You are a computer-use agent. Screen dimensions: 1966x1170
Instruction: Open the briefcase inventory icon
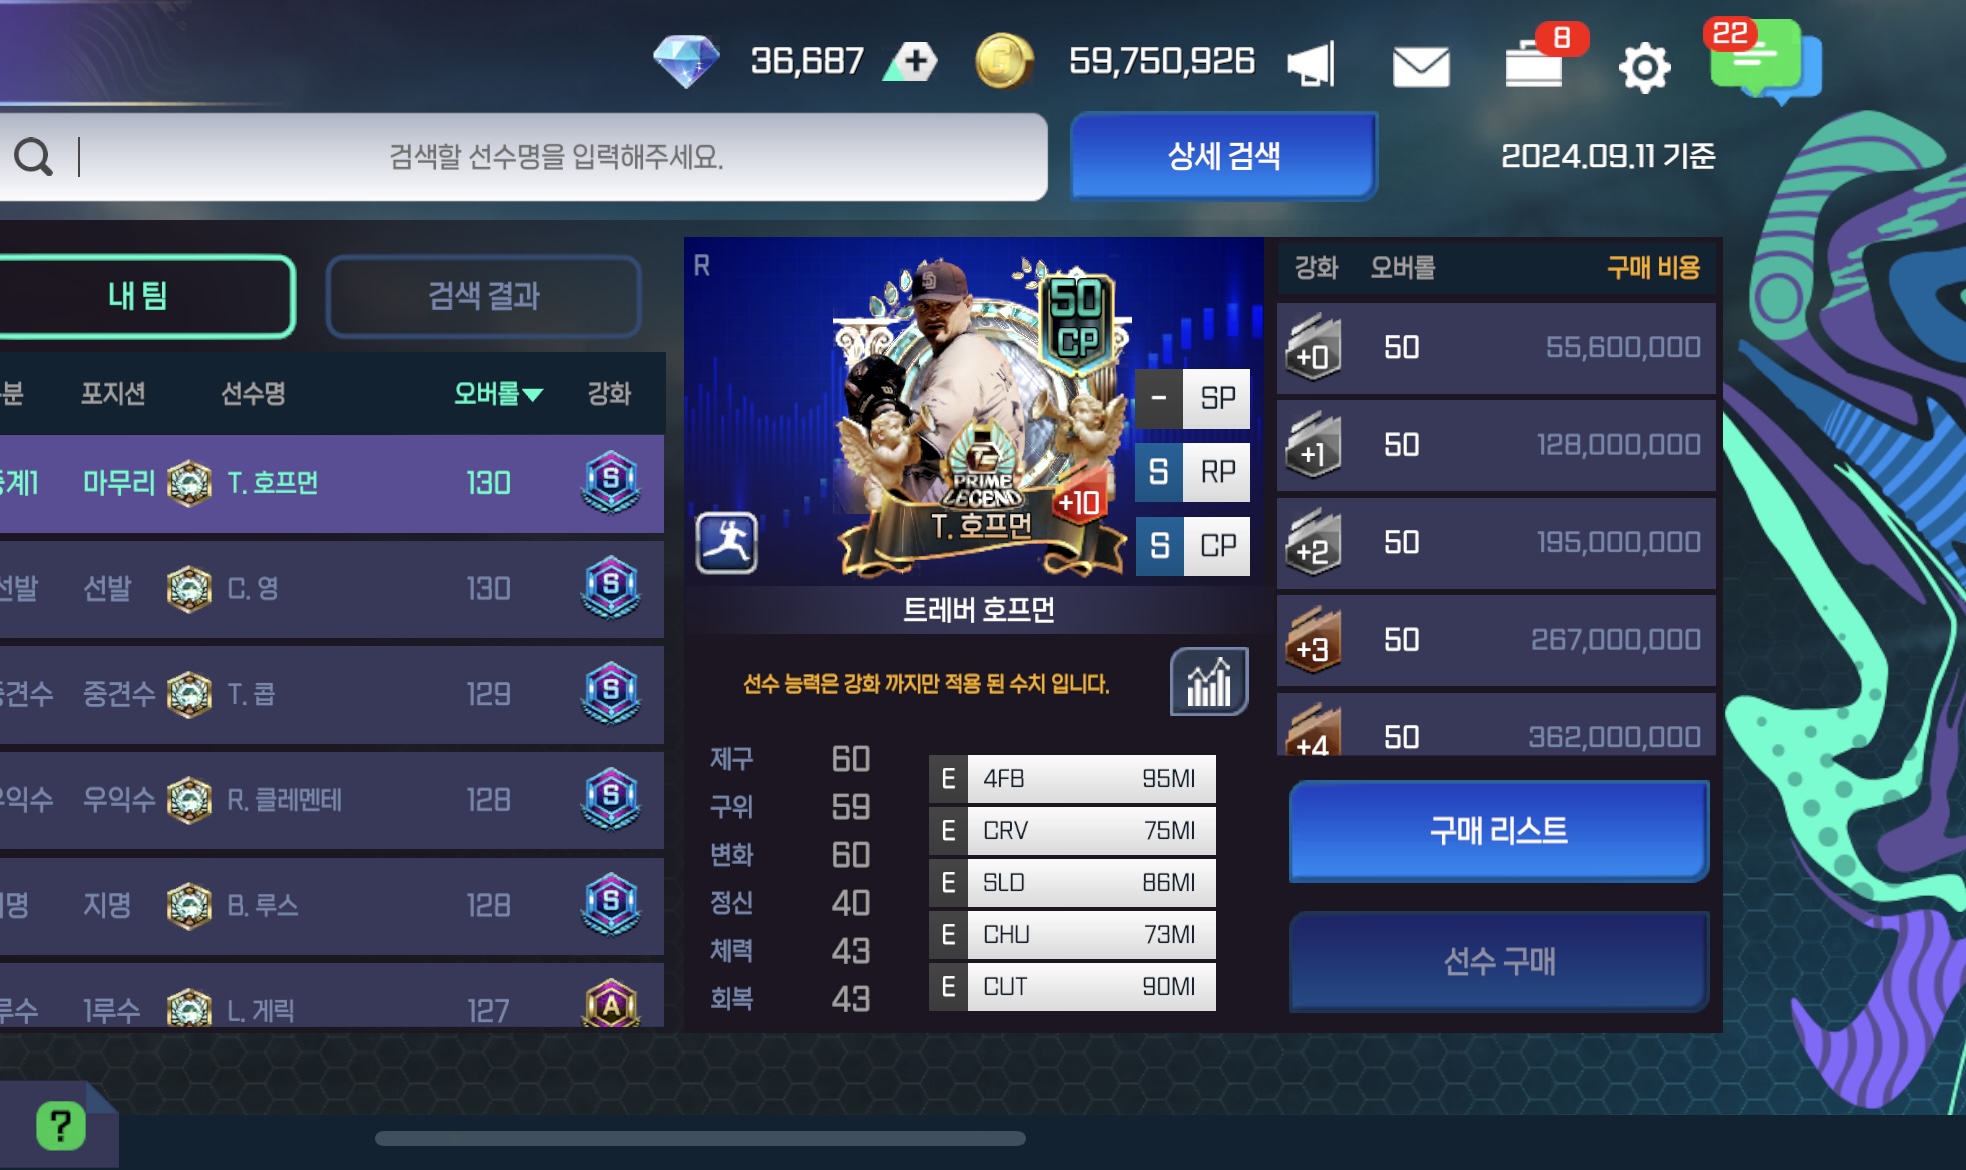click(x=1535, y=64)
